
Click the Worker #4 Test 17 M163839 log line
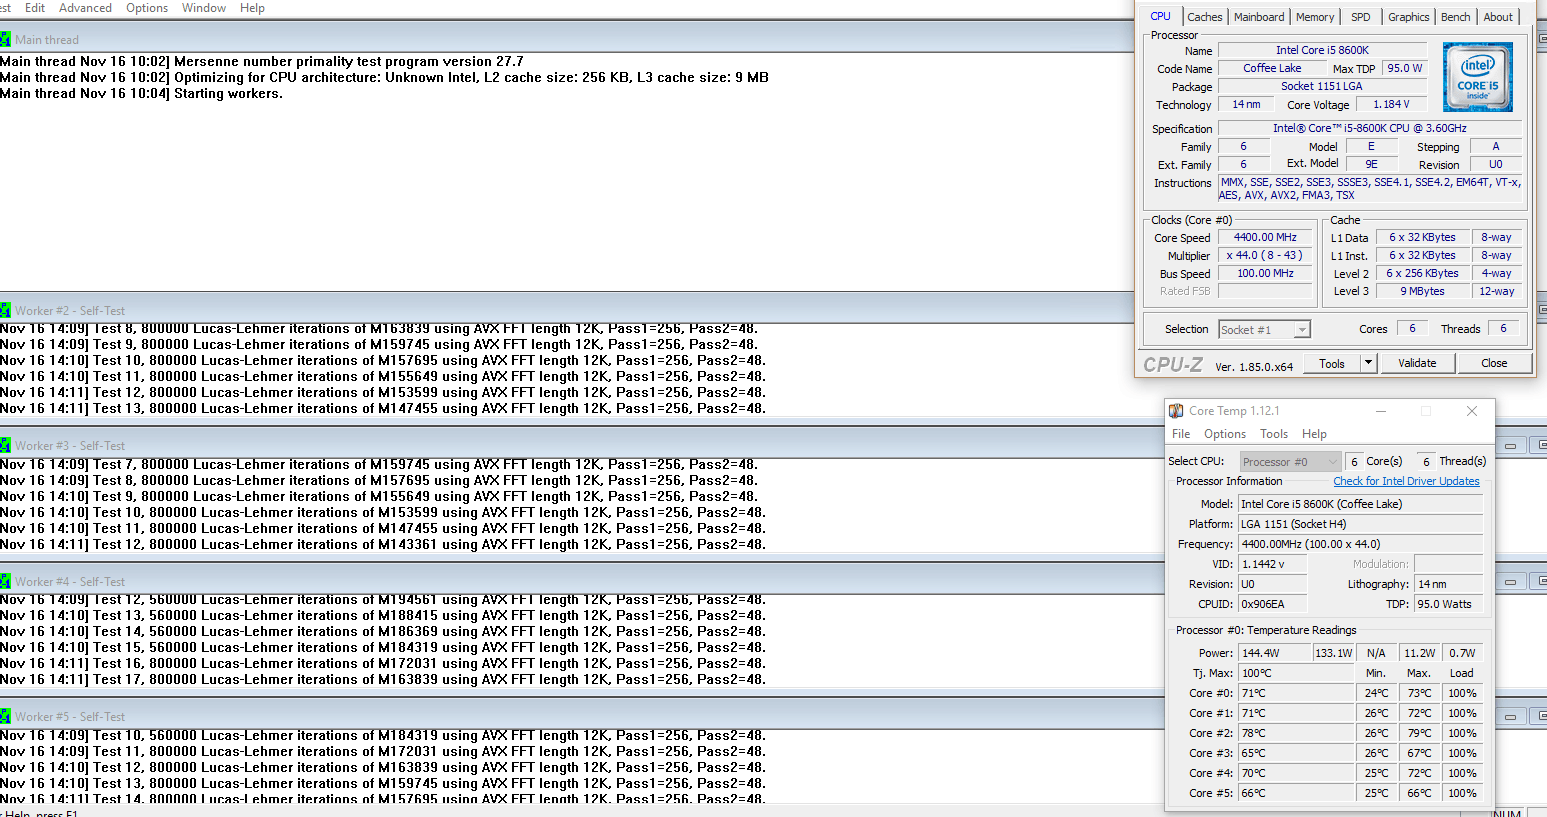coord(383,680)
